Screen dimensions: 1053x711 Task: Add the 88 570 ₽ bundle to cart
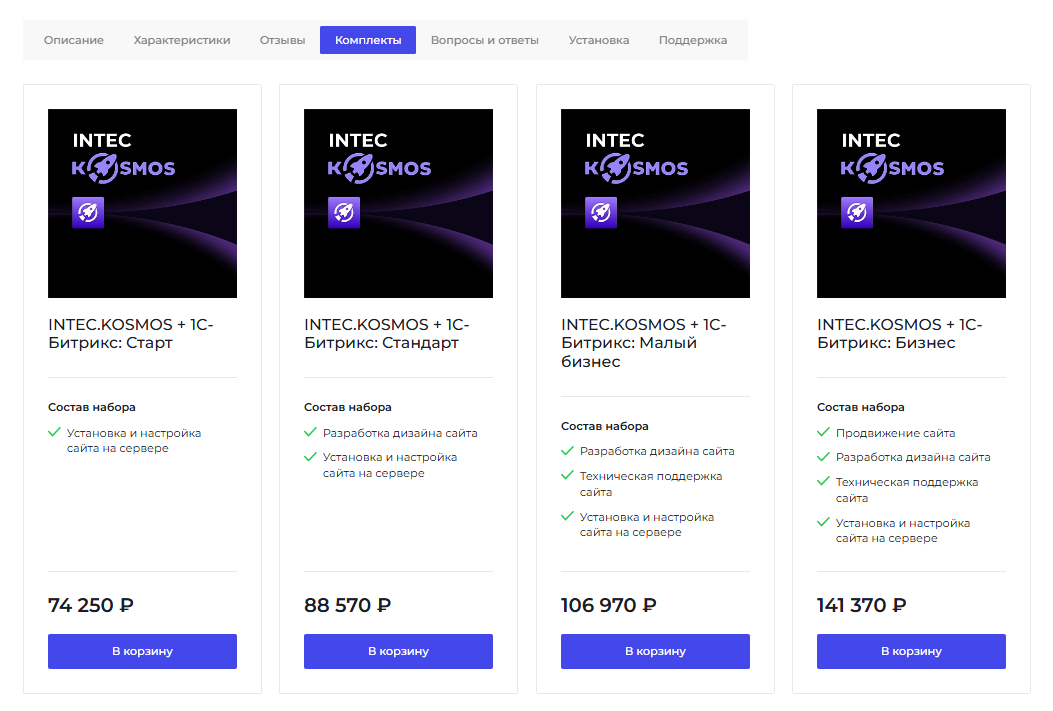398,651
